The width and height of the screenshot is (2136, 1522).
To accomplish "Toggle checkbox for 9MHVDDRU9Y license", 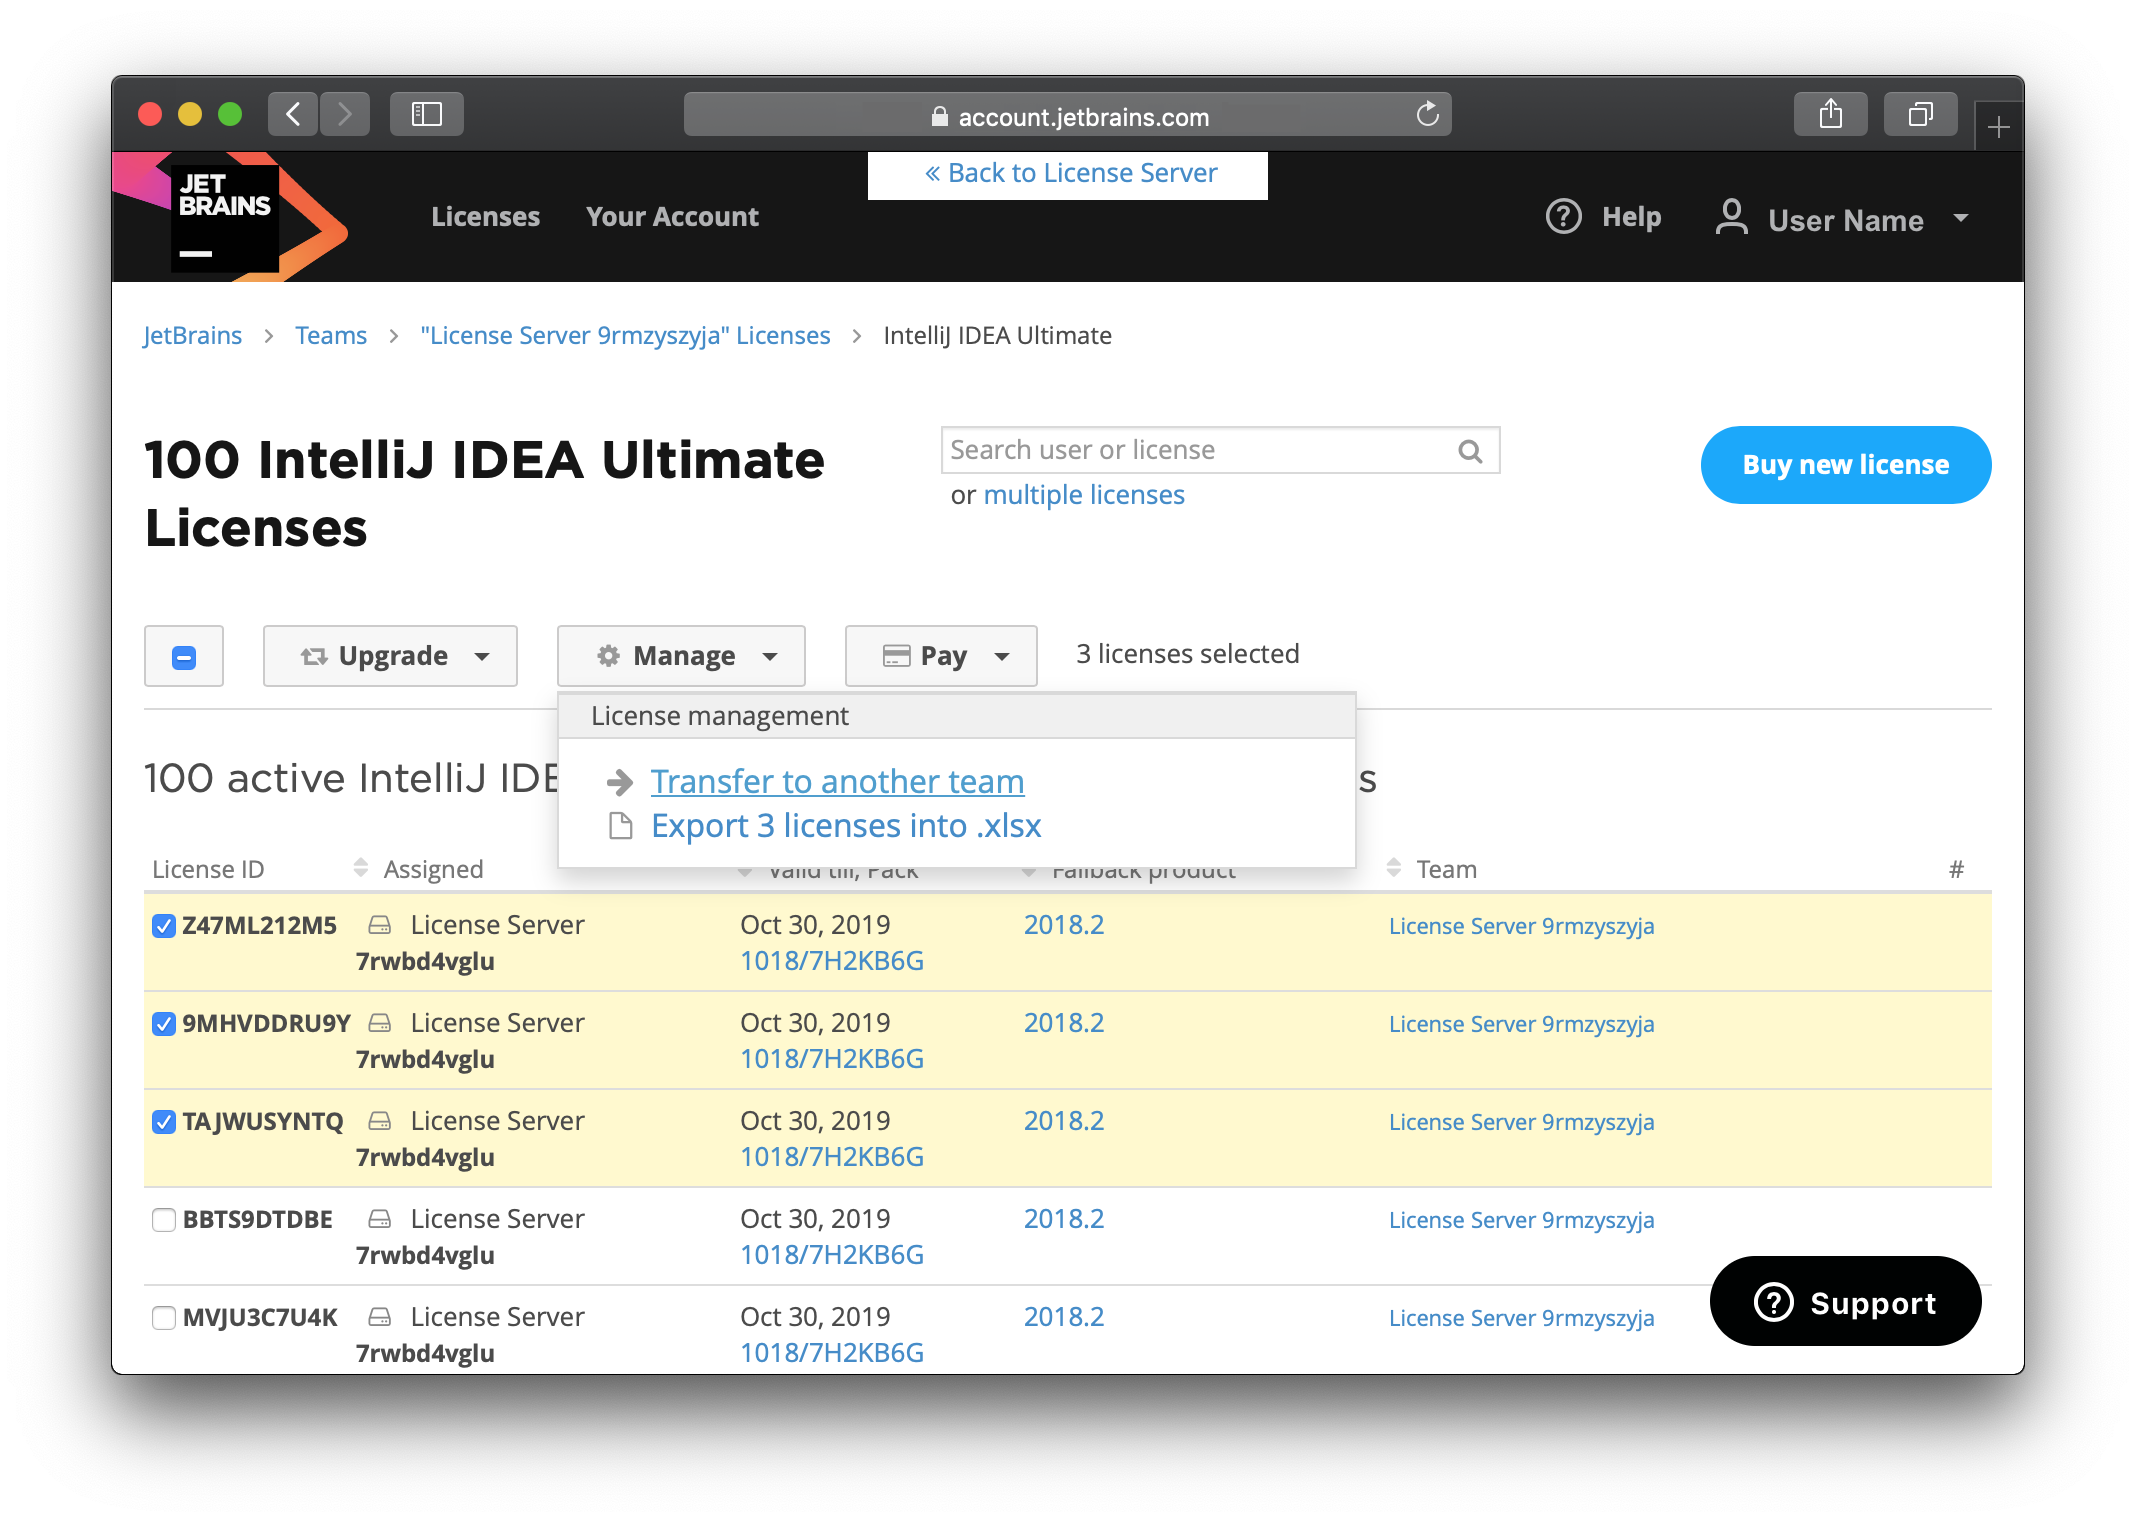I will coord(161,1023).
